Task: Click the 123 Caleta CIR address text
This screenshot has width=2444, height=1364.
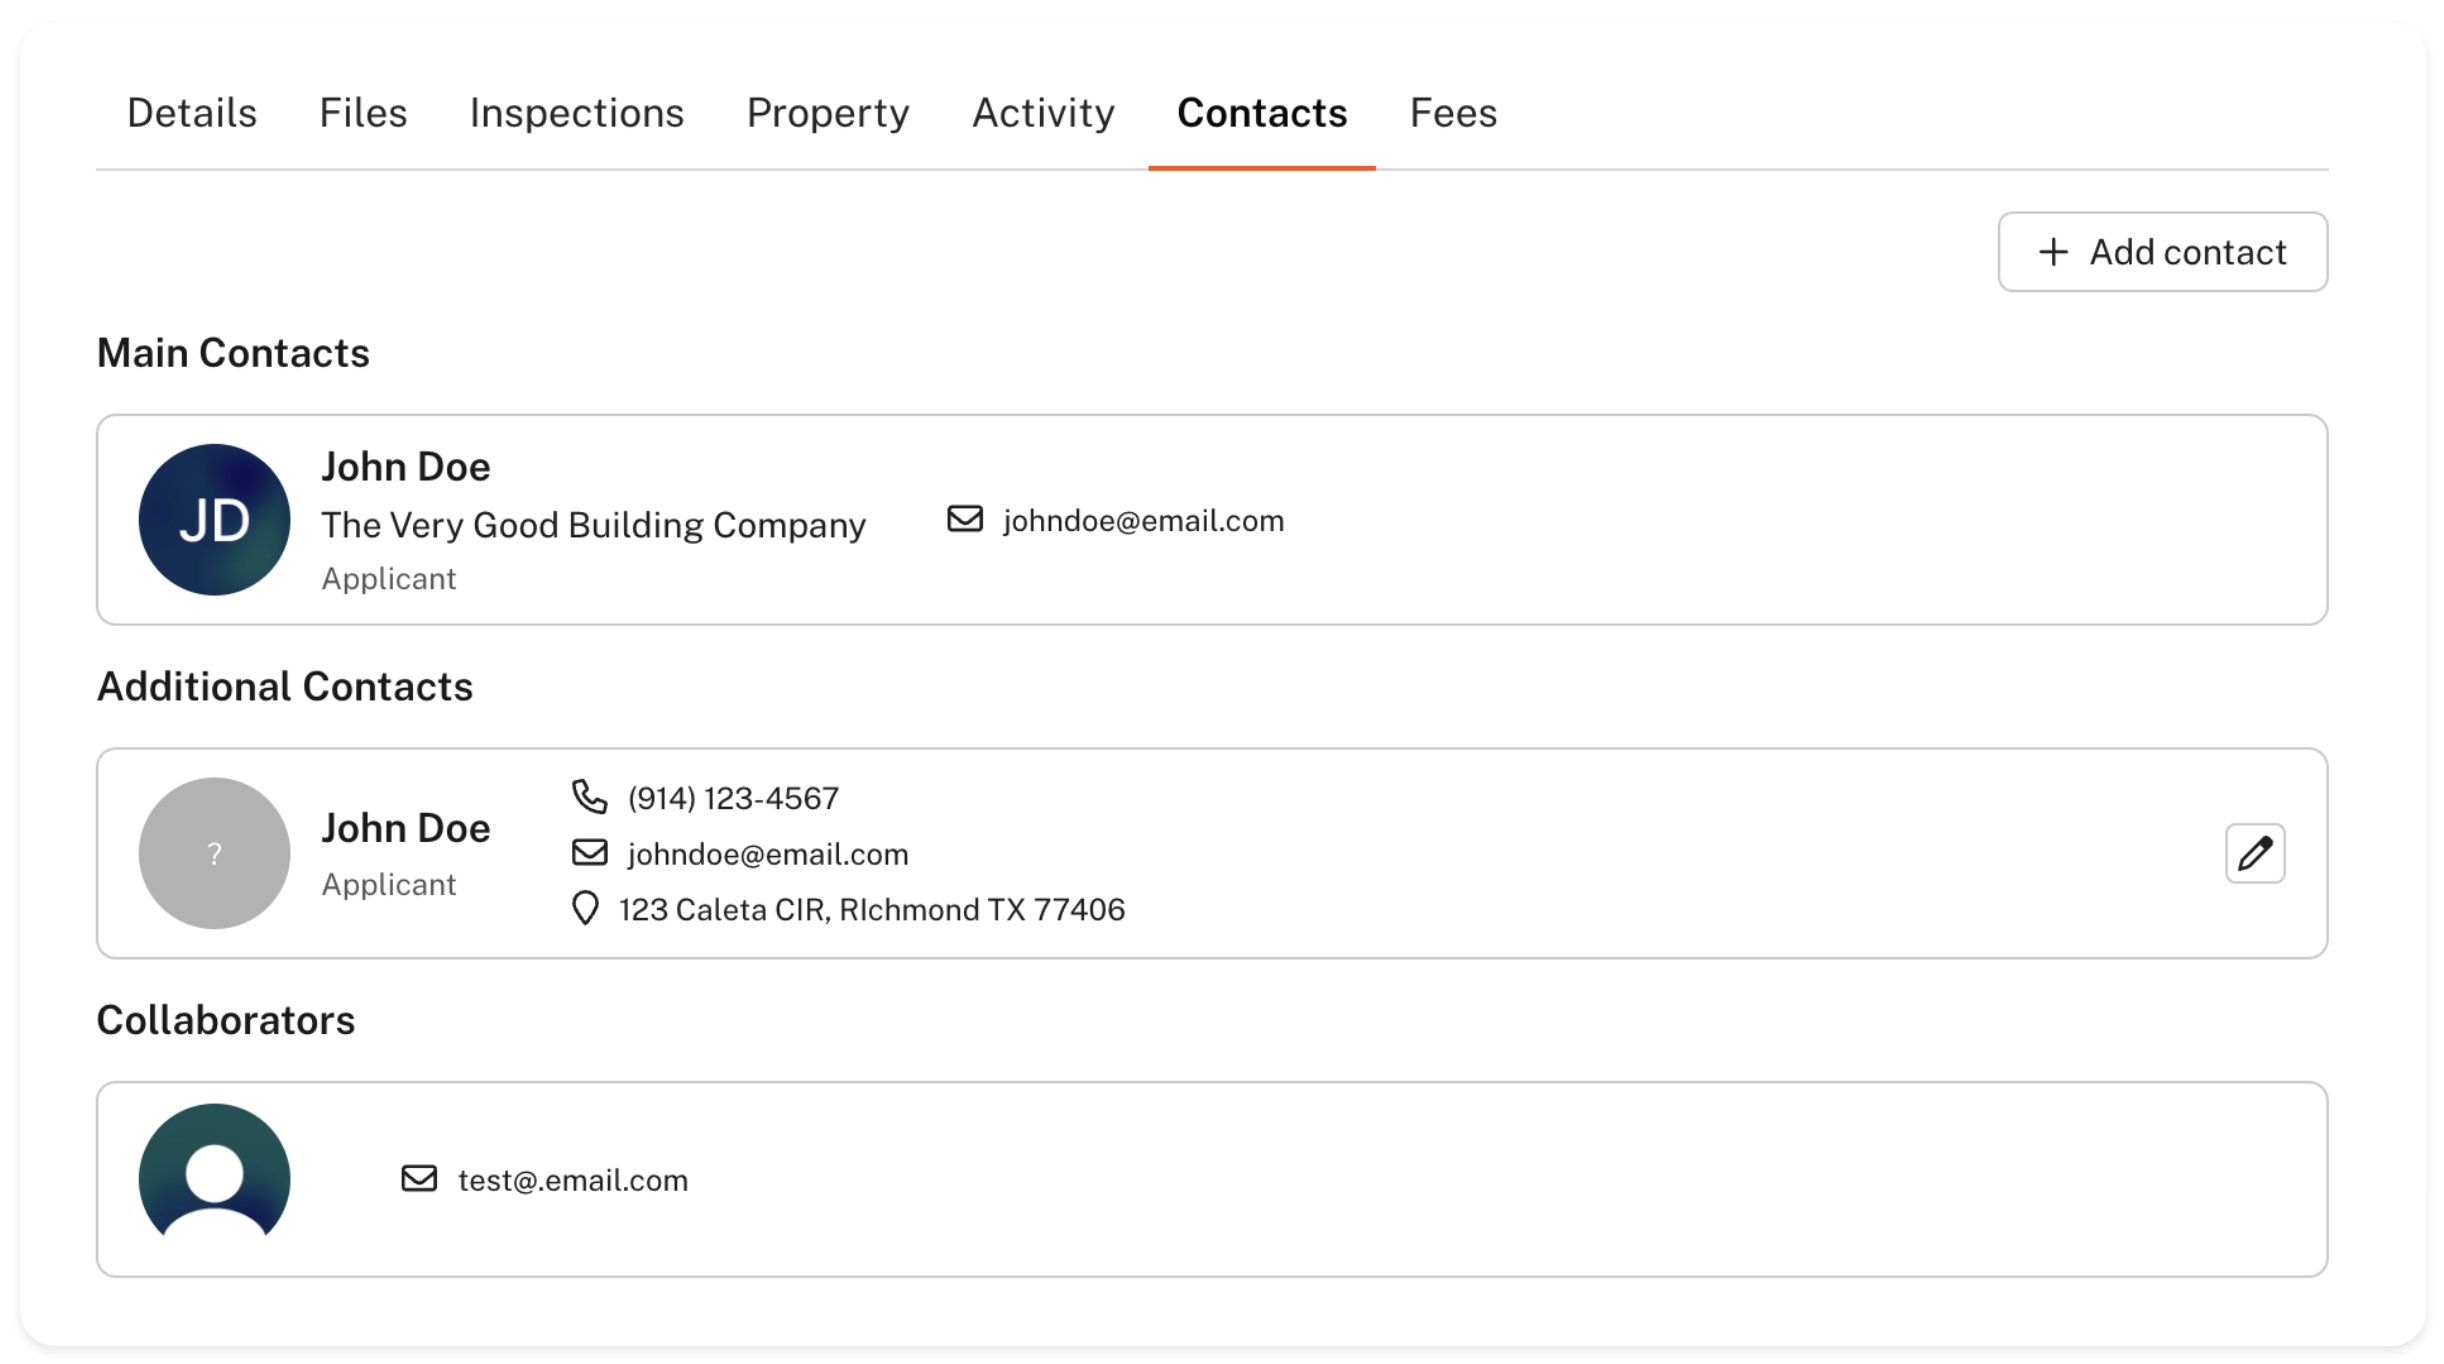Action: (871, 909)
